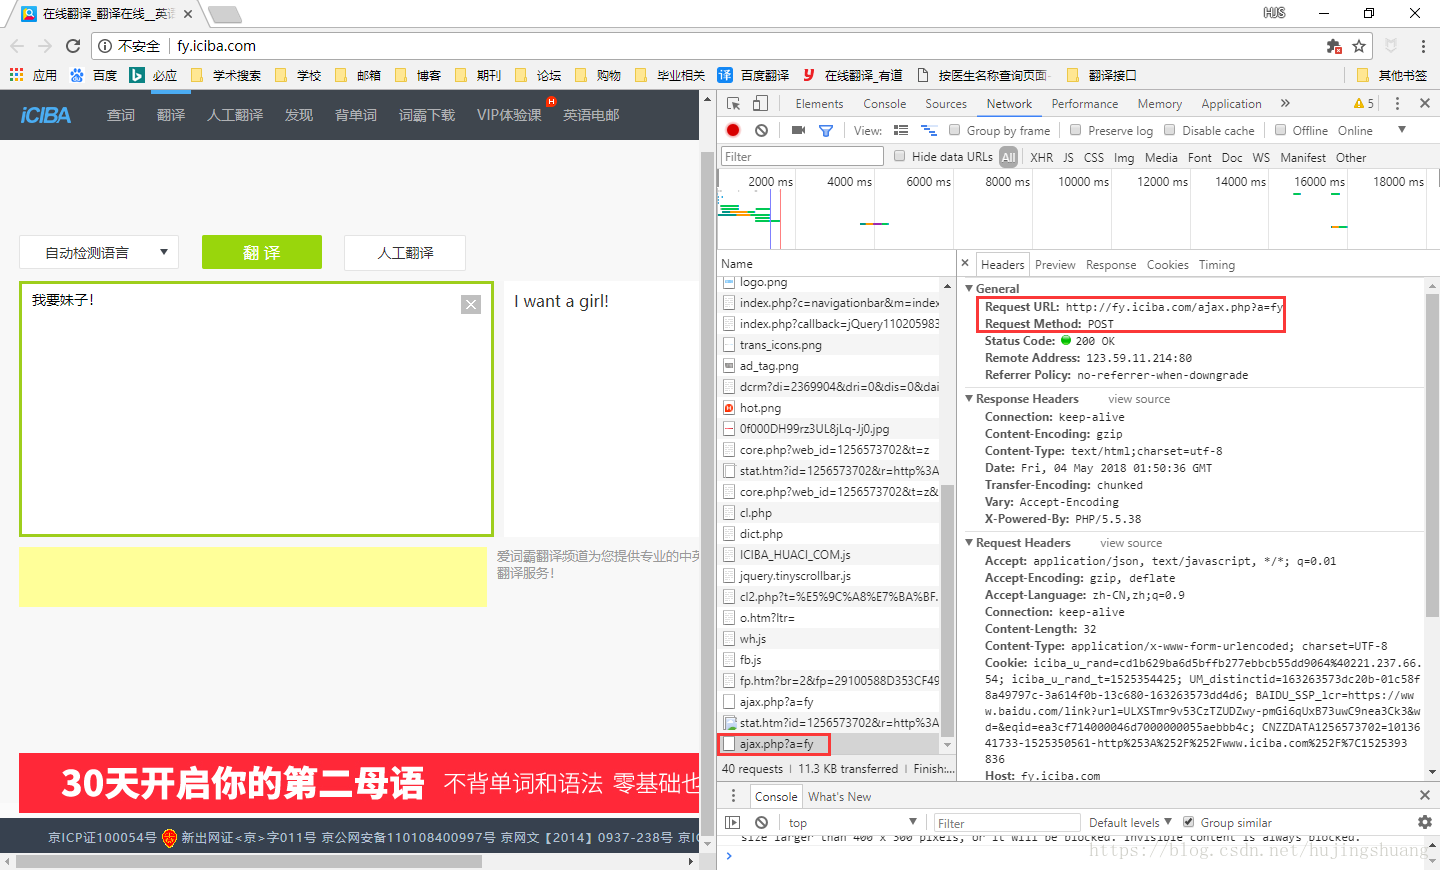Toggle the network filter funnel icon
This screenshot has height=870, width=1440.
tap(826, 130)
